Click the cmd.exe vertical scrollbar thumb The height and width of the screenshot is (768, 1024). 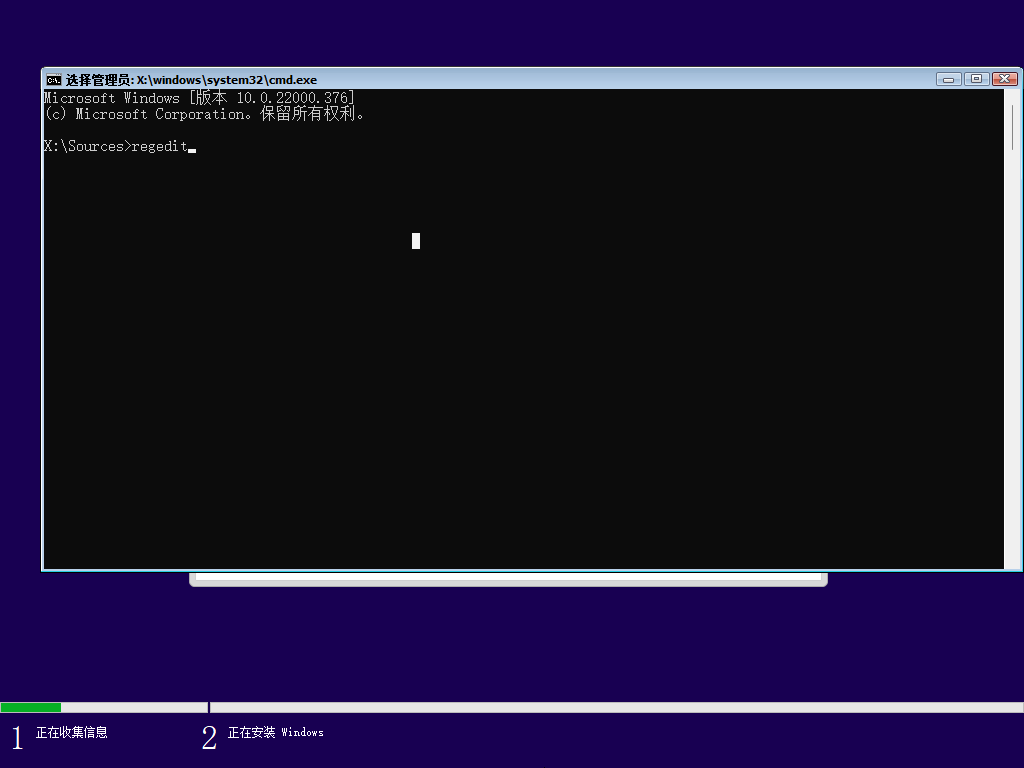coord(1013,127)
